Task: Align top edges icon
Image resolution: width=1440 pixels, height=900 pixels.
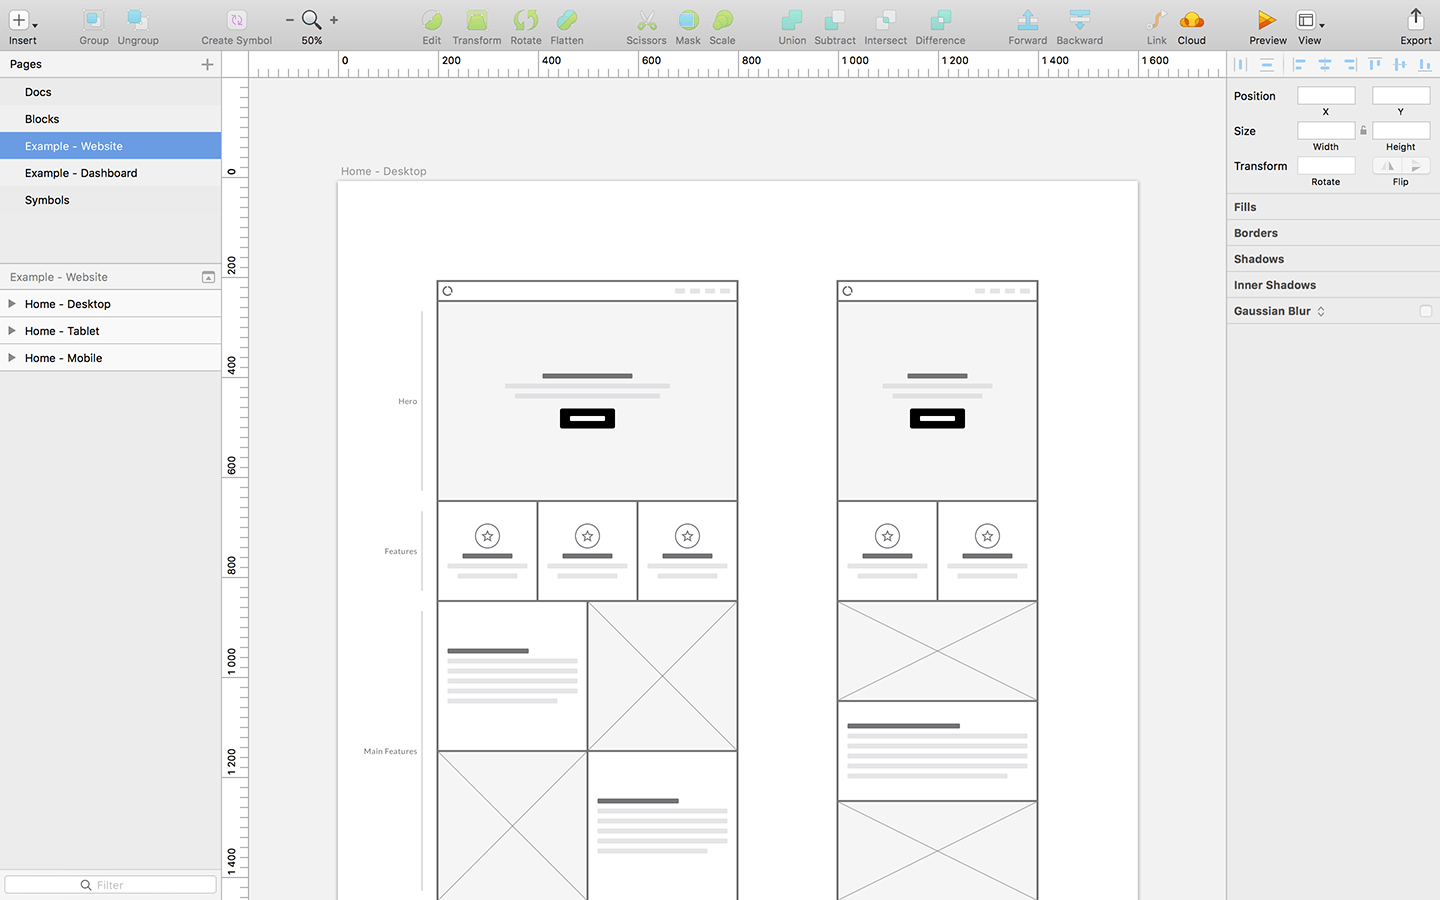Action: (1375, 64)
